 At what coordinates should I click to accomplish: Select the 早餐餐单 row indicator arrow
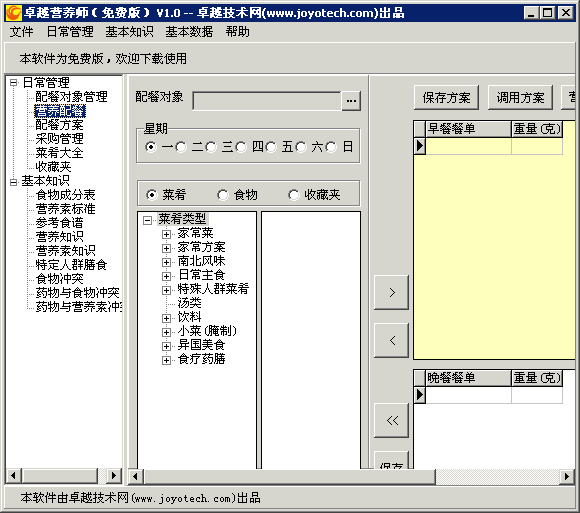(420, 145)
